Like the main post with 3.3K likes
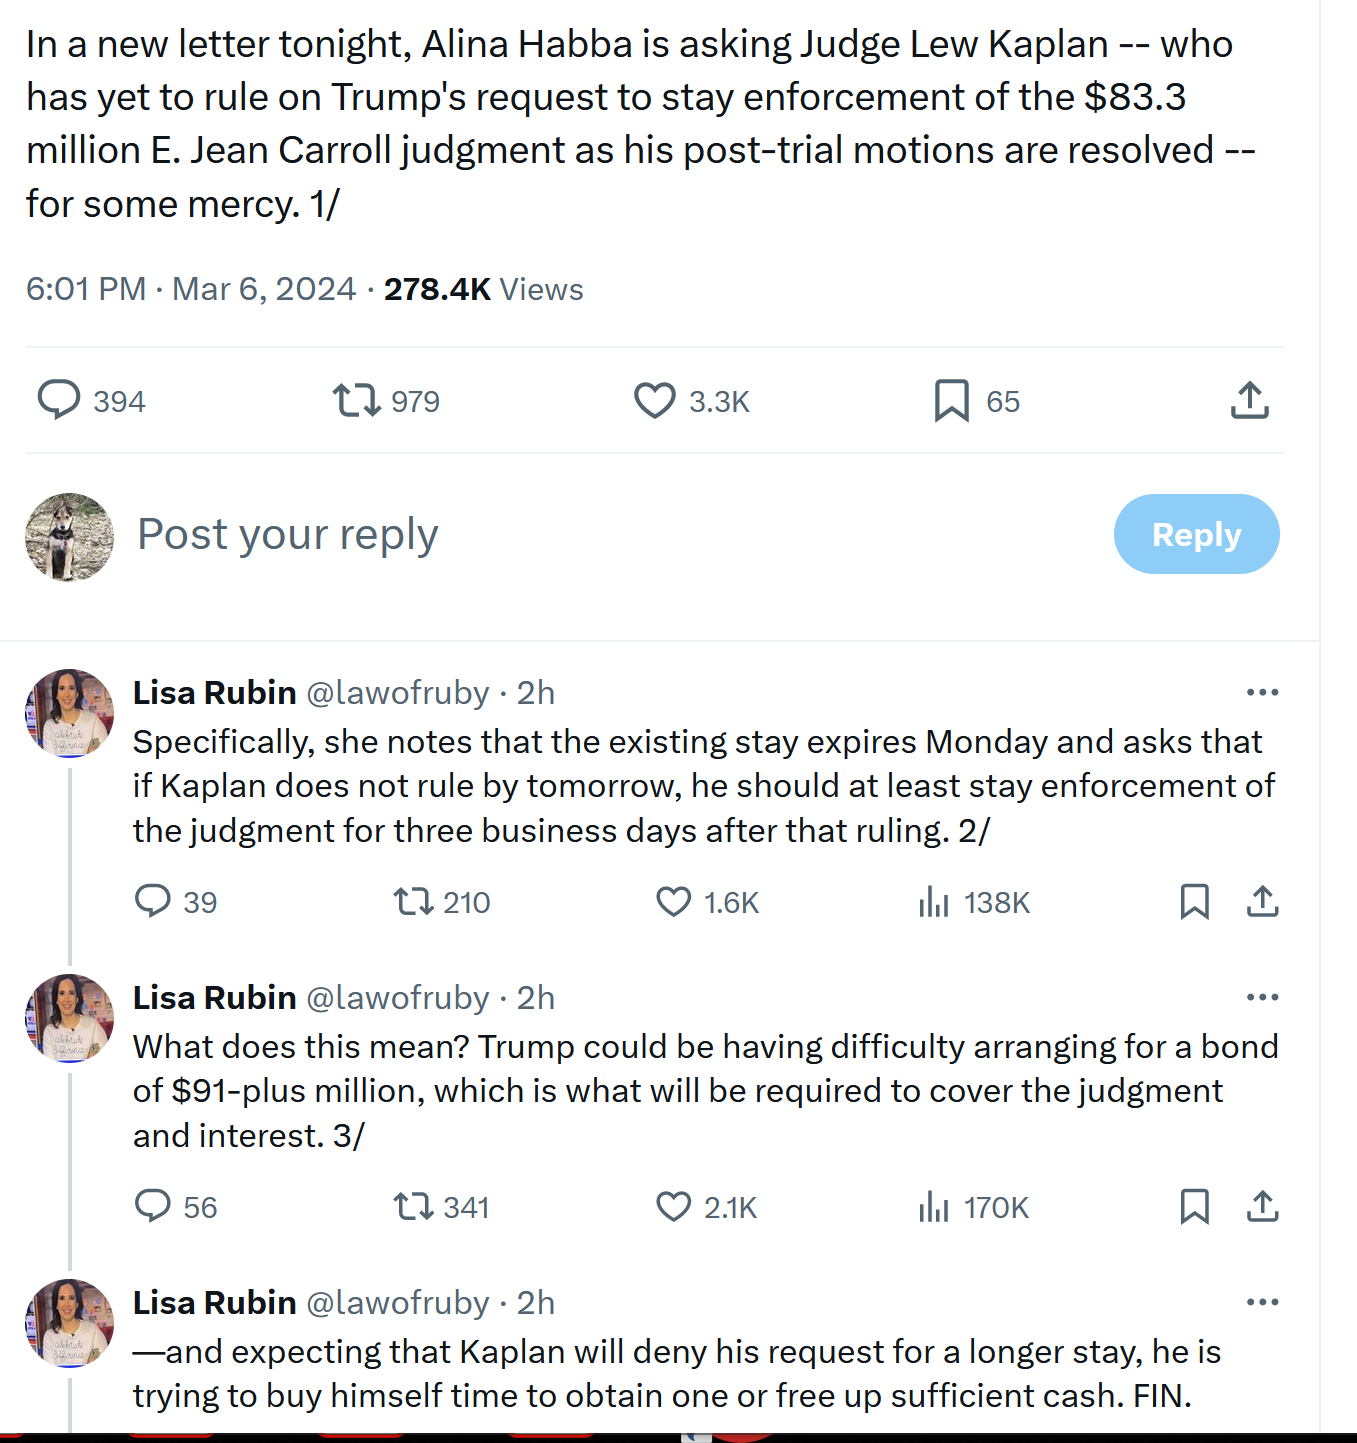The image size is (1357, 1443). [x=655, y=400]
